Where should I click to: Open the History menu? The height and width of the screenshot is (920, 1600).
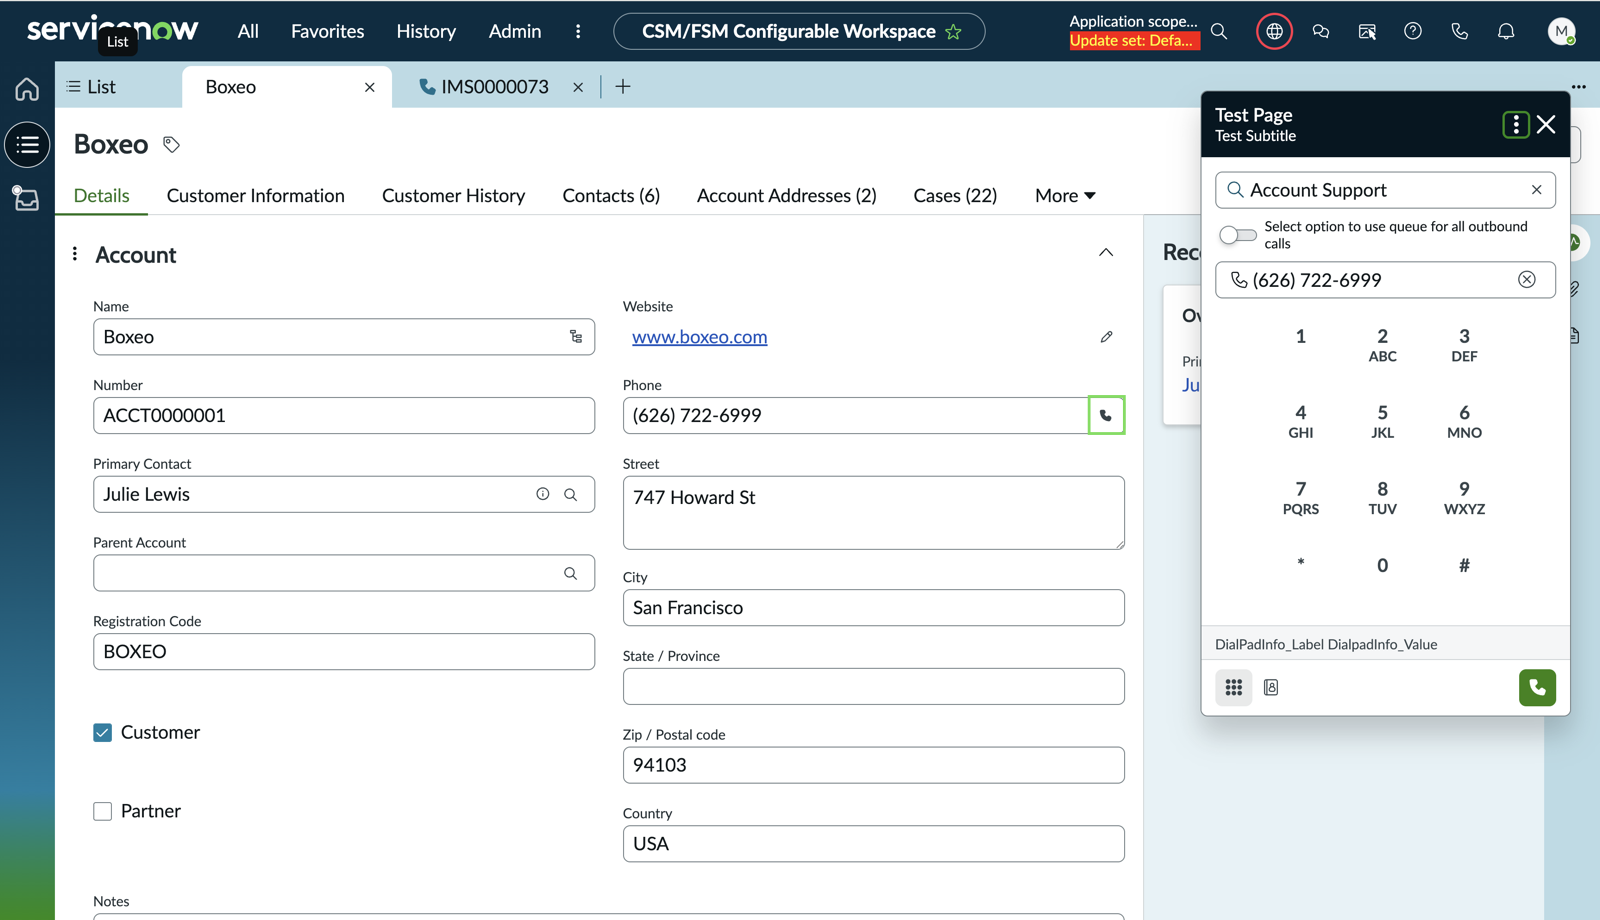426,32
